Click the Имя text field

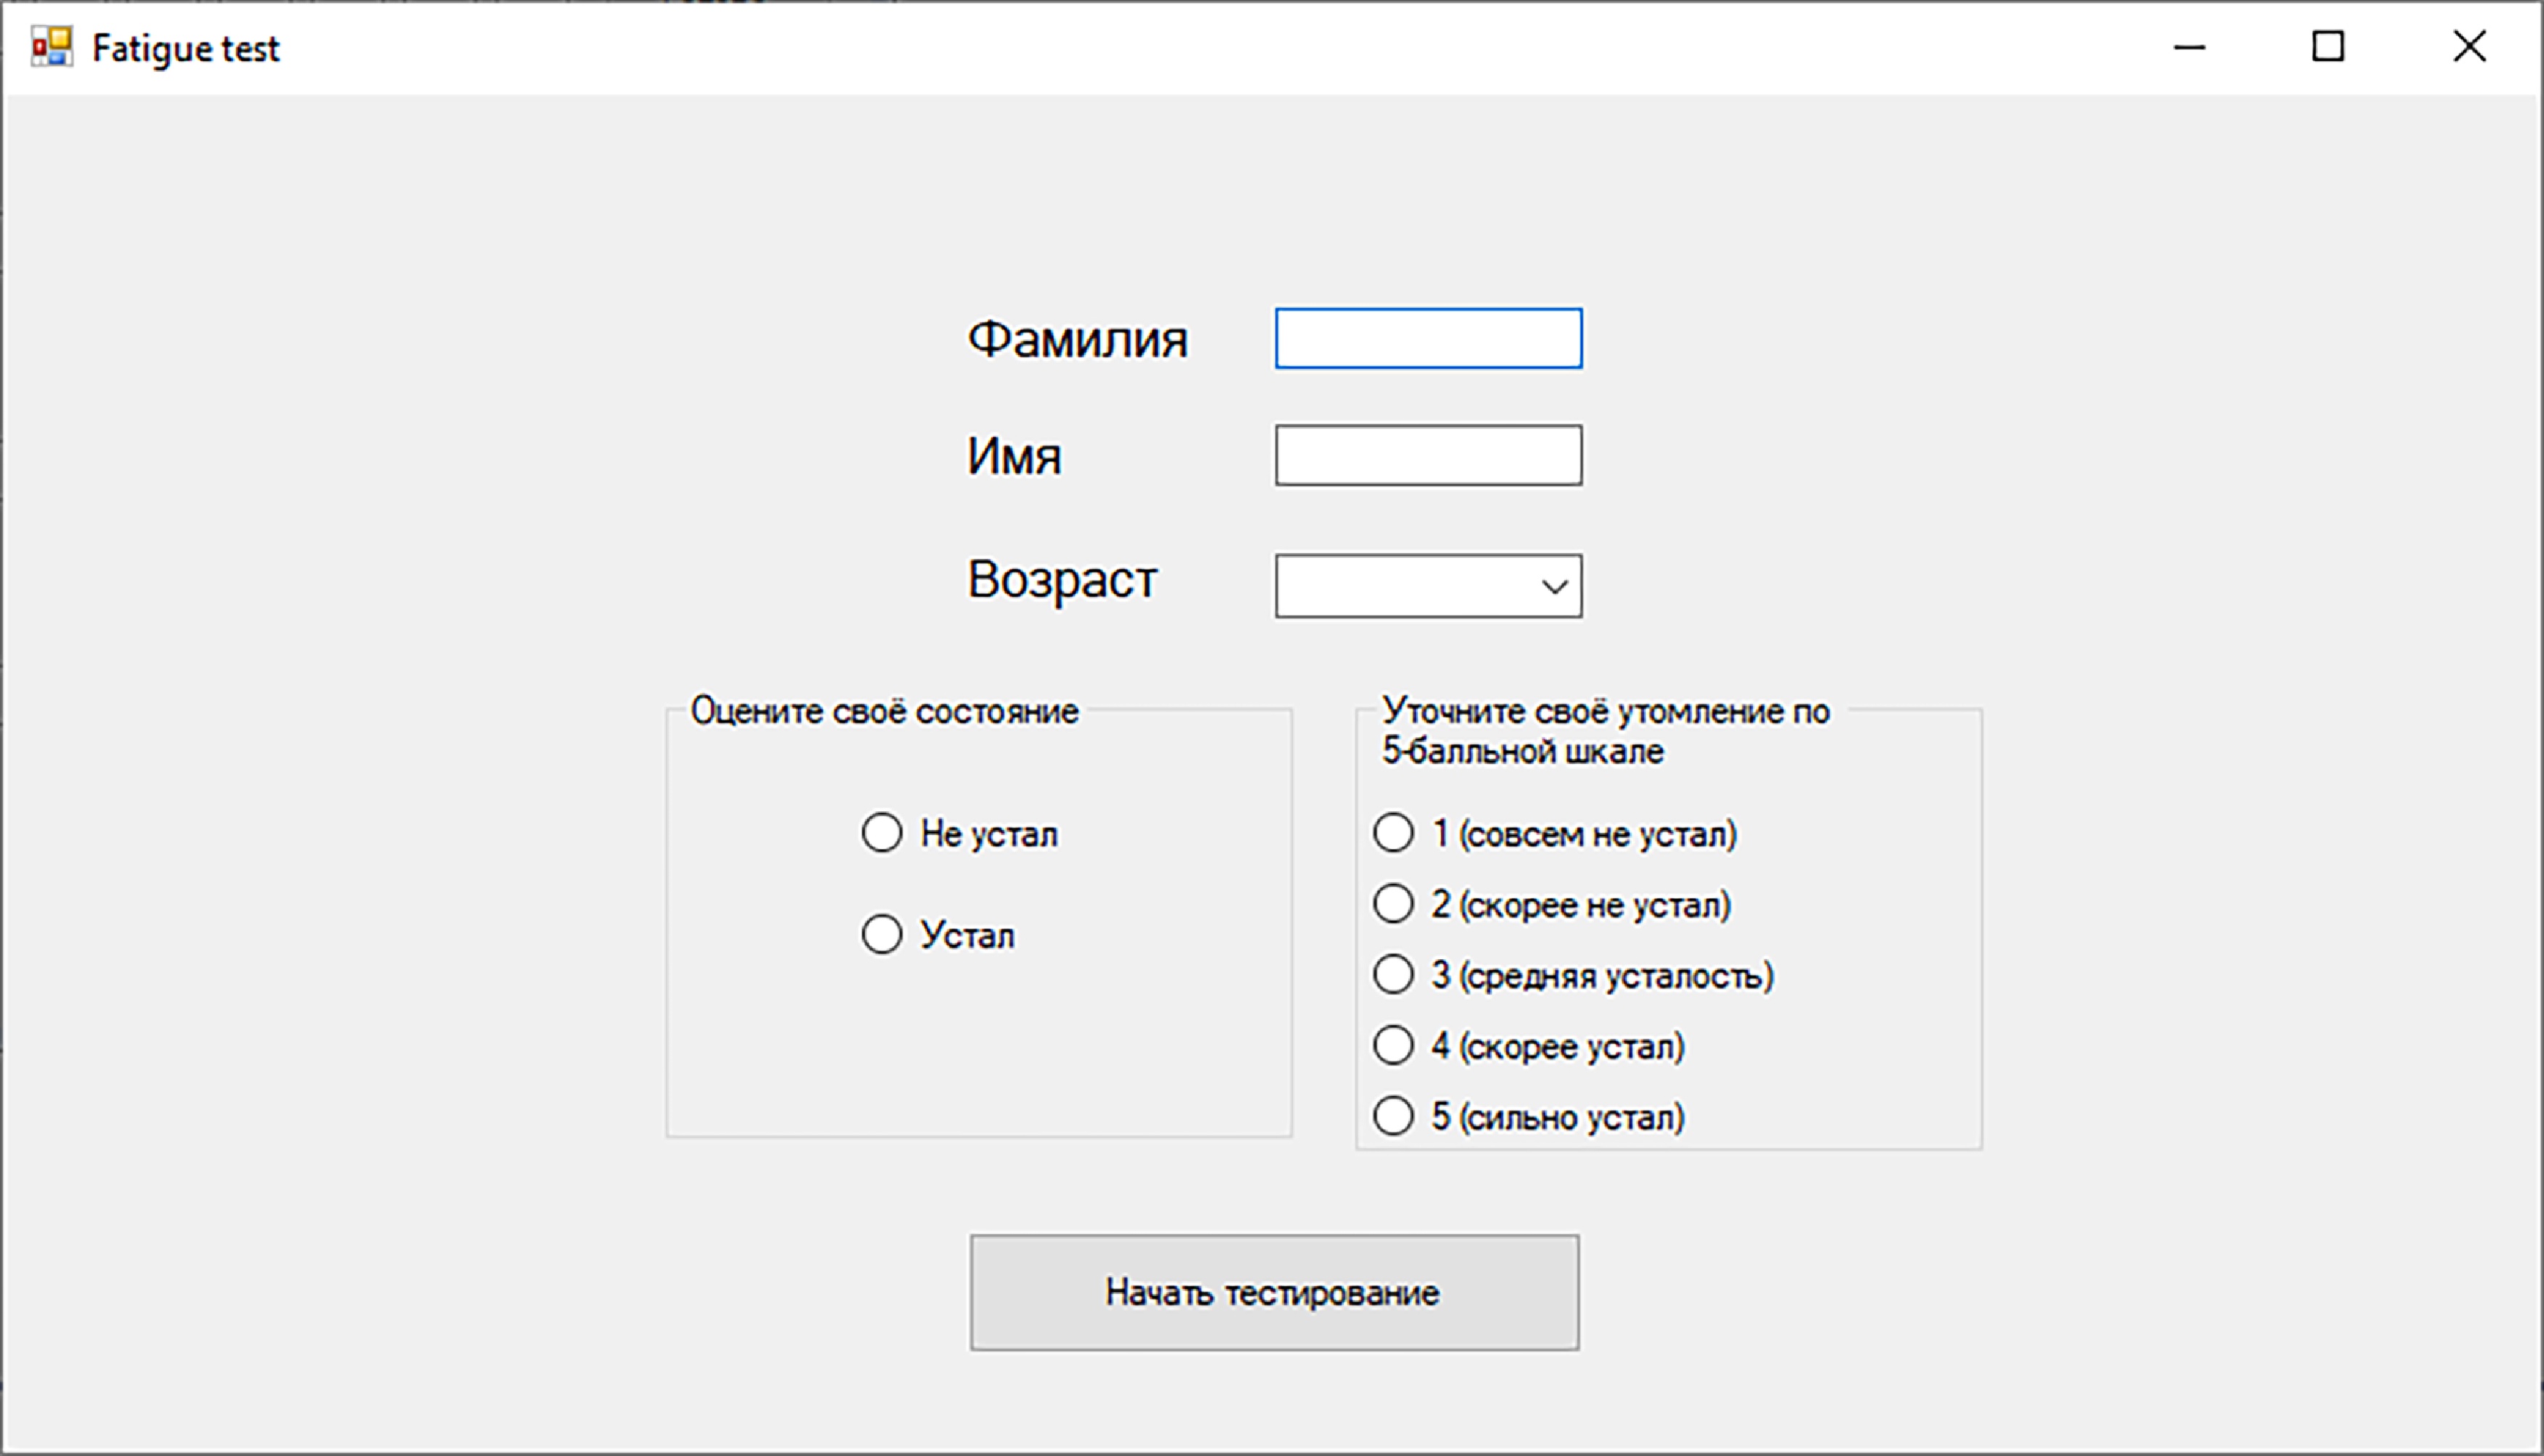[1427, 456]
